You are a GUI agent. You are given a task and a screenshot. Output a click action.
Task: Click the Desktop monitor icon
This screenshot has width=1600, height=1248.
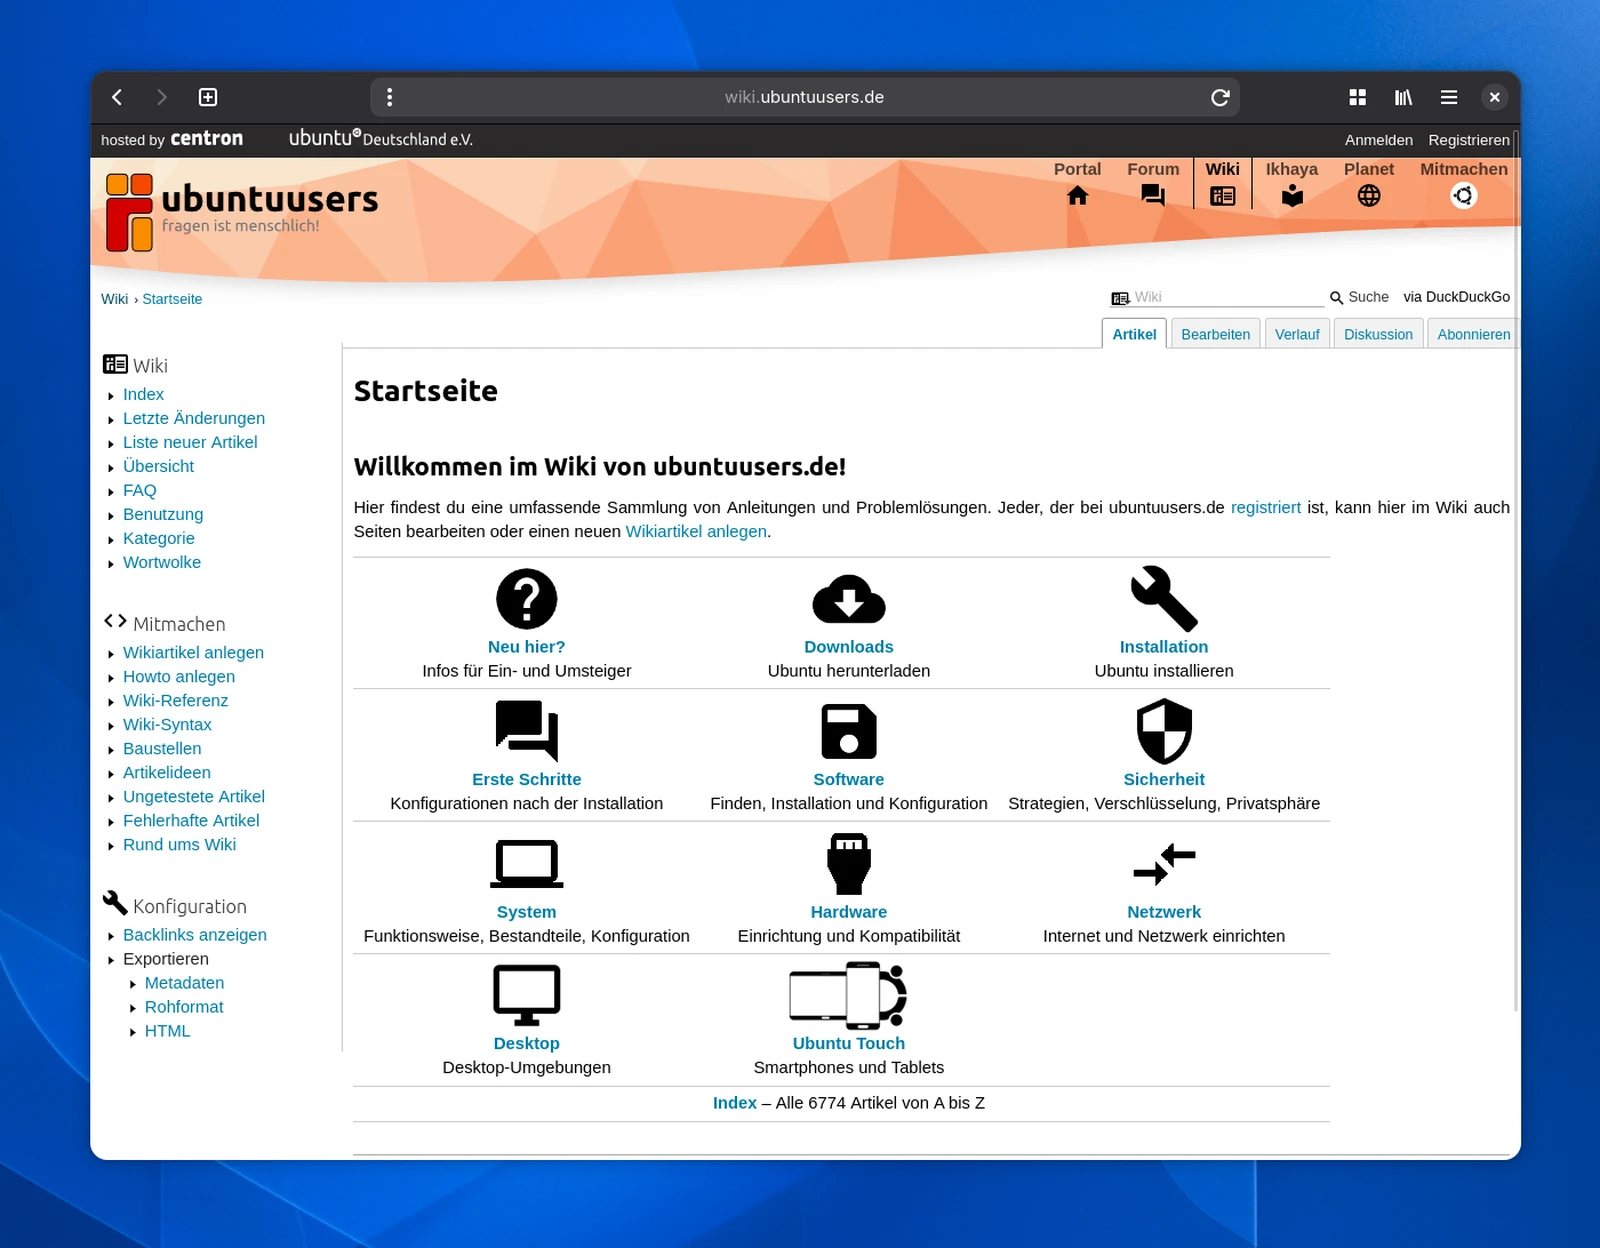tap(527, 995)
